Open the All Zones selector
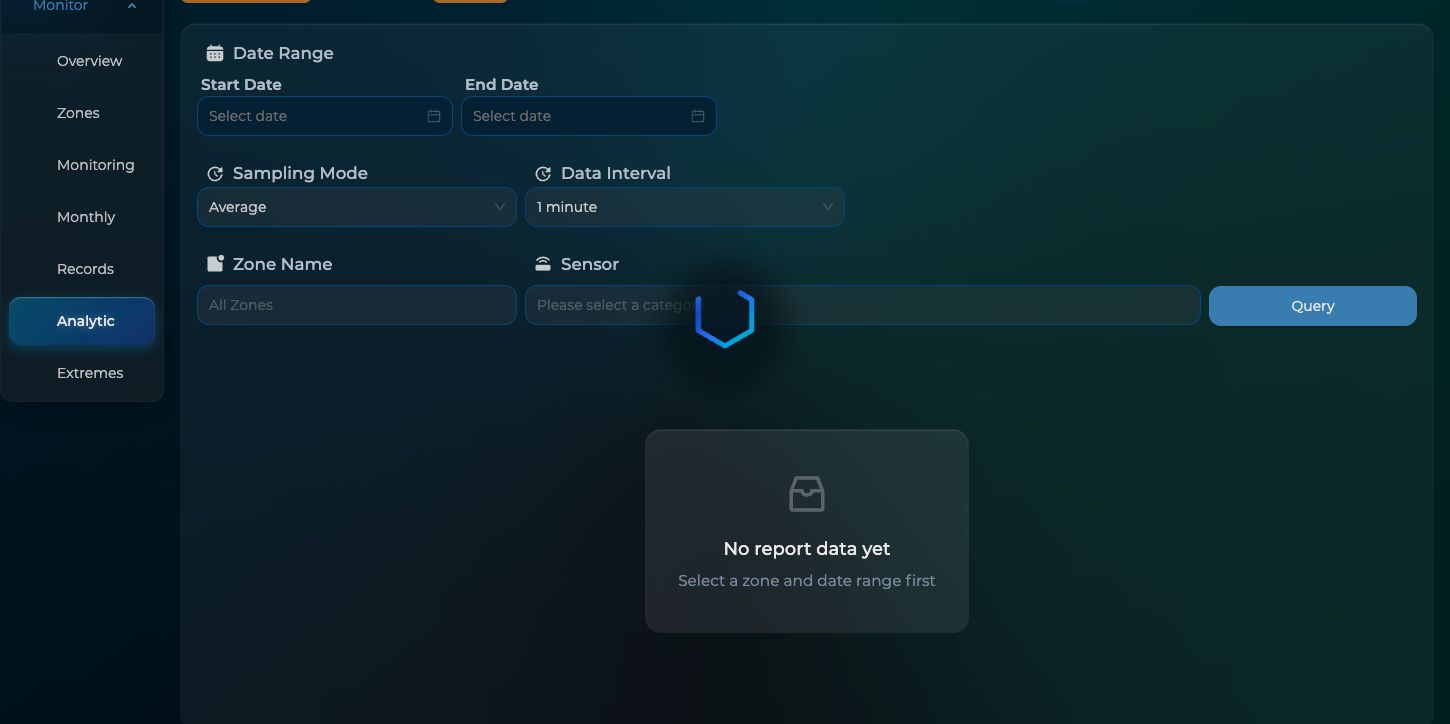Viewport: 1450px width, 724px height. pyautogui.click(x=357, y=305)
